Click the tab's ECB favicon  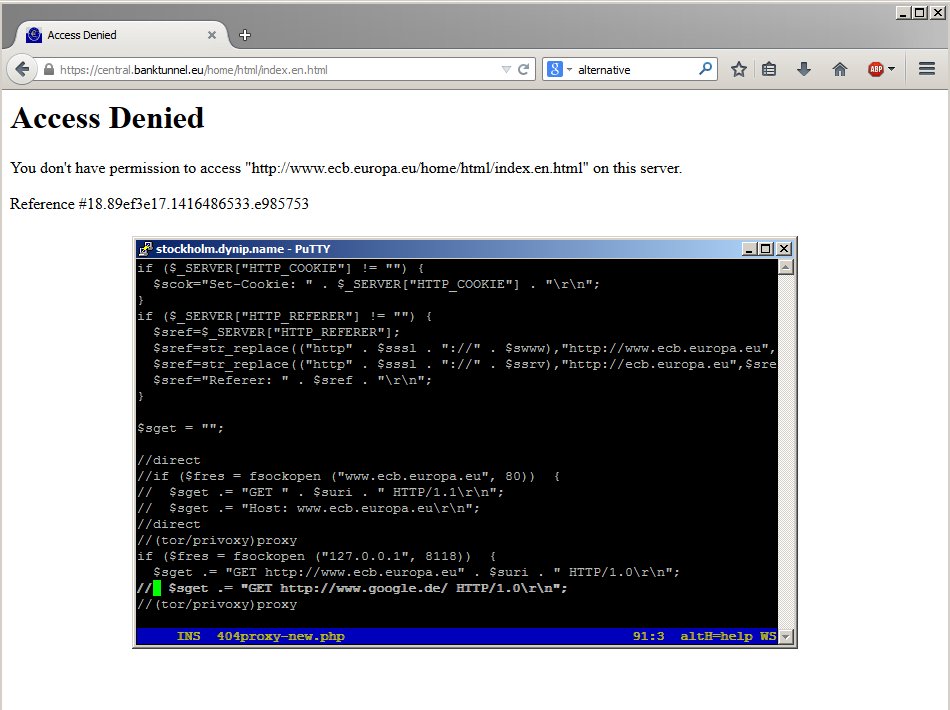(x=34, y=35)
